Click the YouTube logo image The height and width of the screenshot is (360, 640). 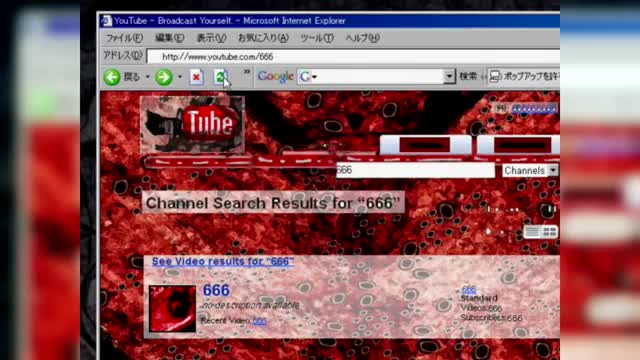192,125
